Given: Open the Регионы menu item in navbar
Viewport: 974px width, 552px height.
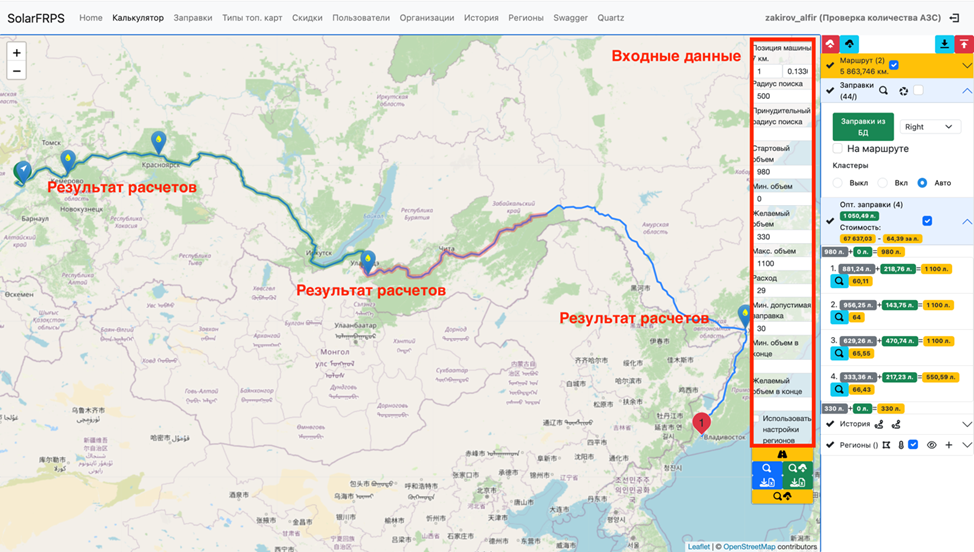Looking at the screenshot, I should click(526, 18).
